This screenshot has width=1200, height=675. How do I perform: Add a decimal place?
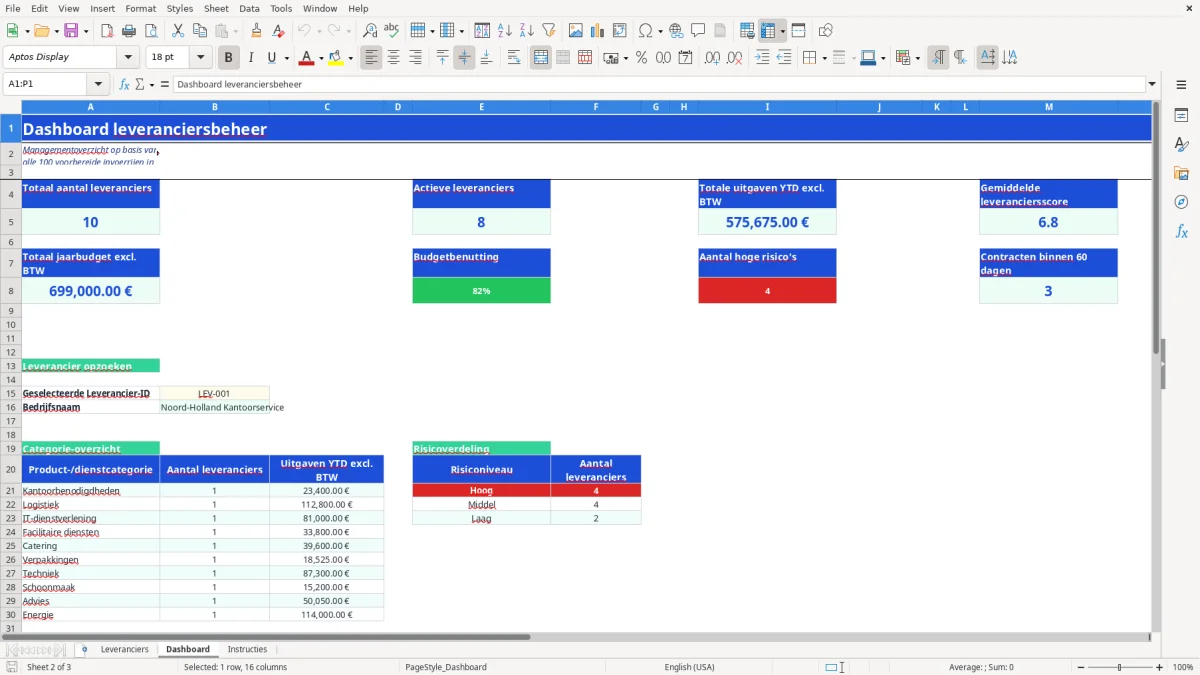(x=712, y=58)
